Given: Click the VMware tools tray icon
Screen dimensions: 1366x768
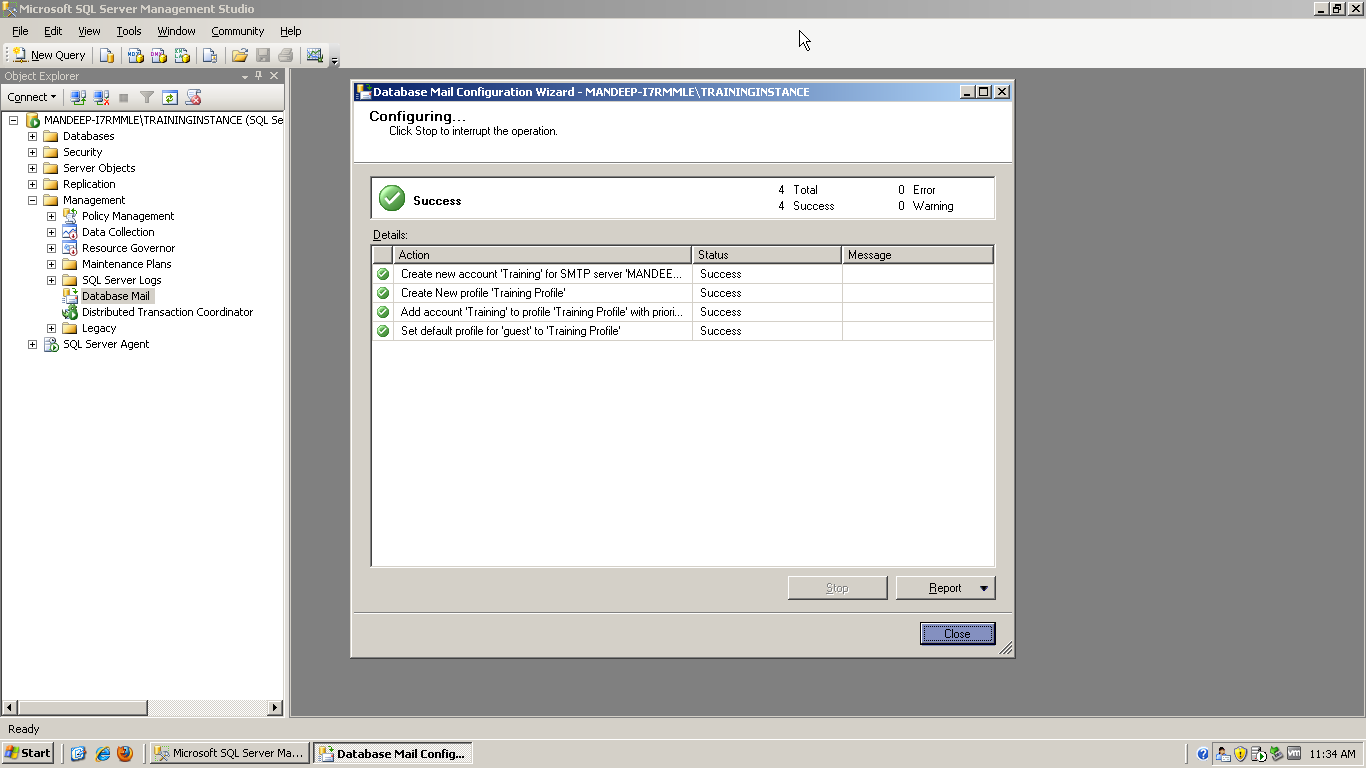Looking at the screenshot, I should coord(1294,753).
